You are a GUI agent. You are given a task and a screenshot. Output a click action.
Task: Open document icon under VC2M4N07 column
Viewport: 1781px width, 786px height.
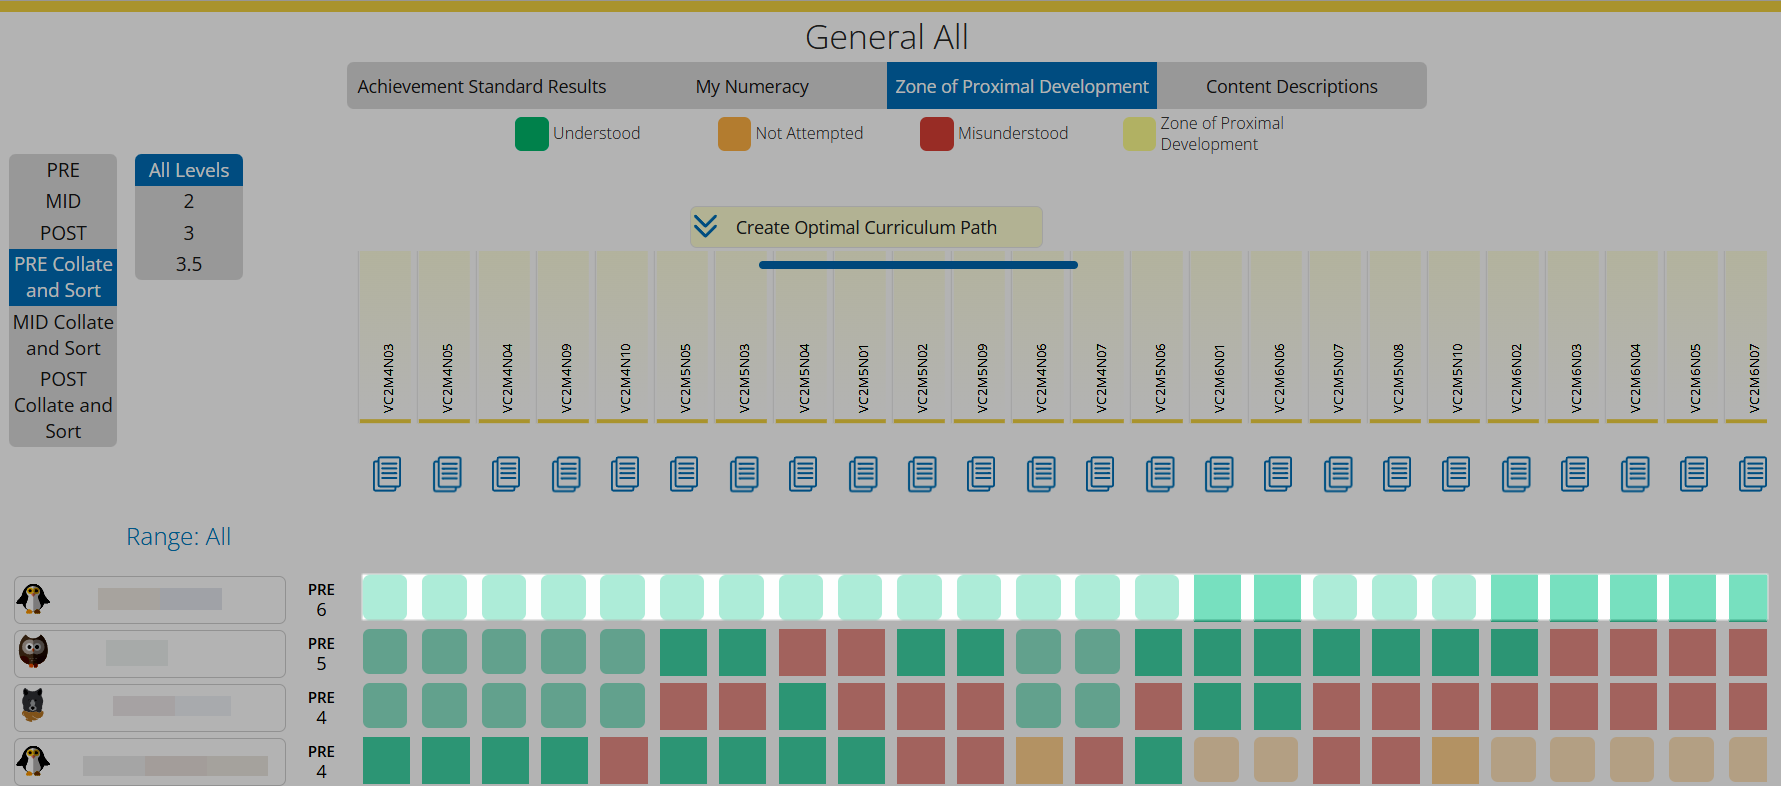(x=1100, y=473)
